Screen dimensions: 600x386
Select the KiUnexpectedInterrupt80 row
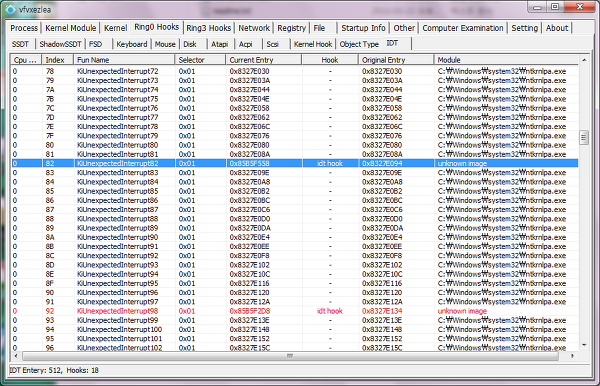(x=295, y=145)
